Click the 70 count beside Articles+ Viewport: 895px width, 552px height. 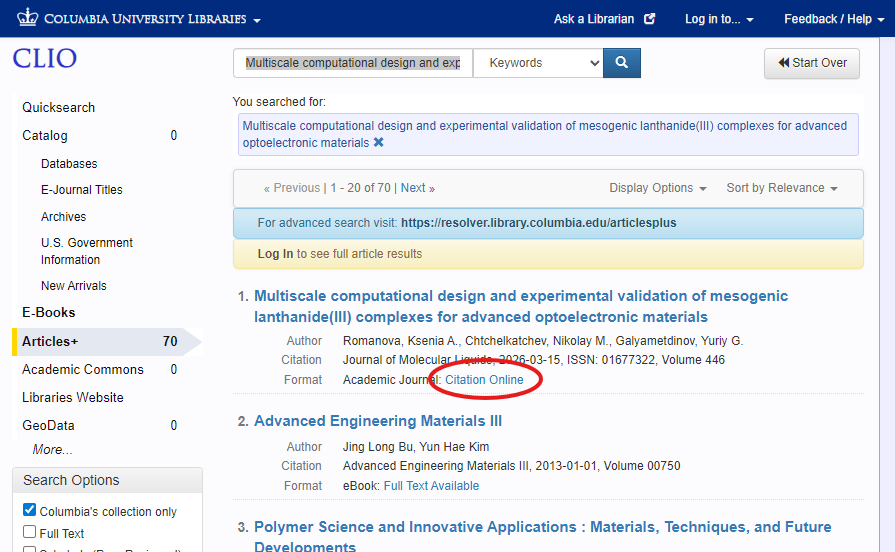tap(170, 341)
